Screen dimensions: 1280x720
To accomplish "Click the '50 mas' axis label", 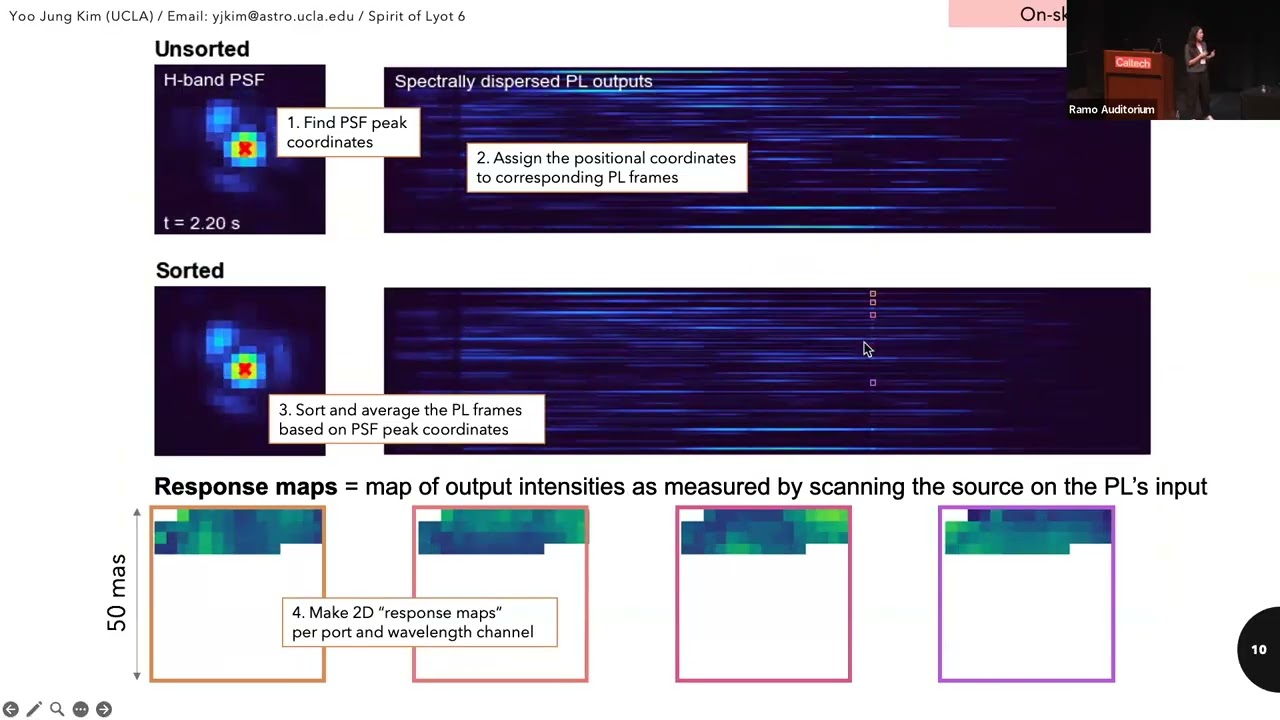I will tap(117, 593).
